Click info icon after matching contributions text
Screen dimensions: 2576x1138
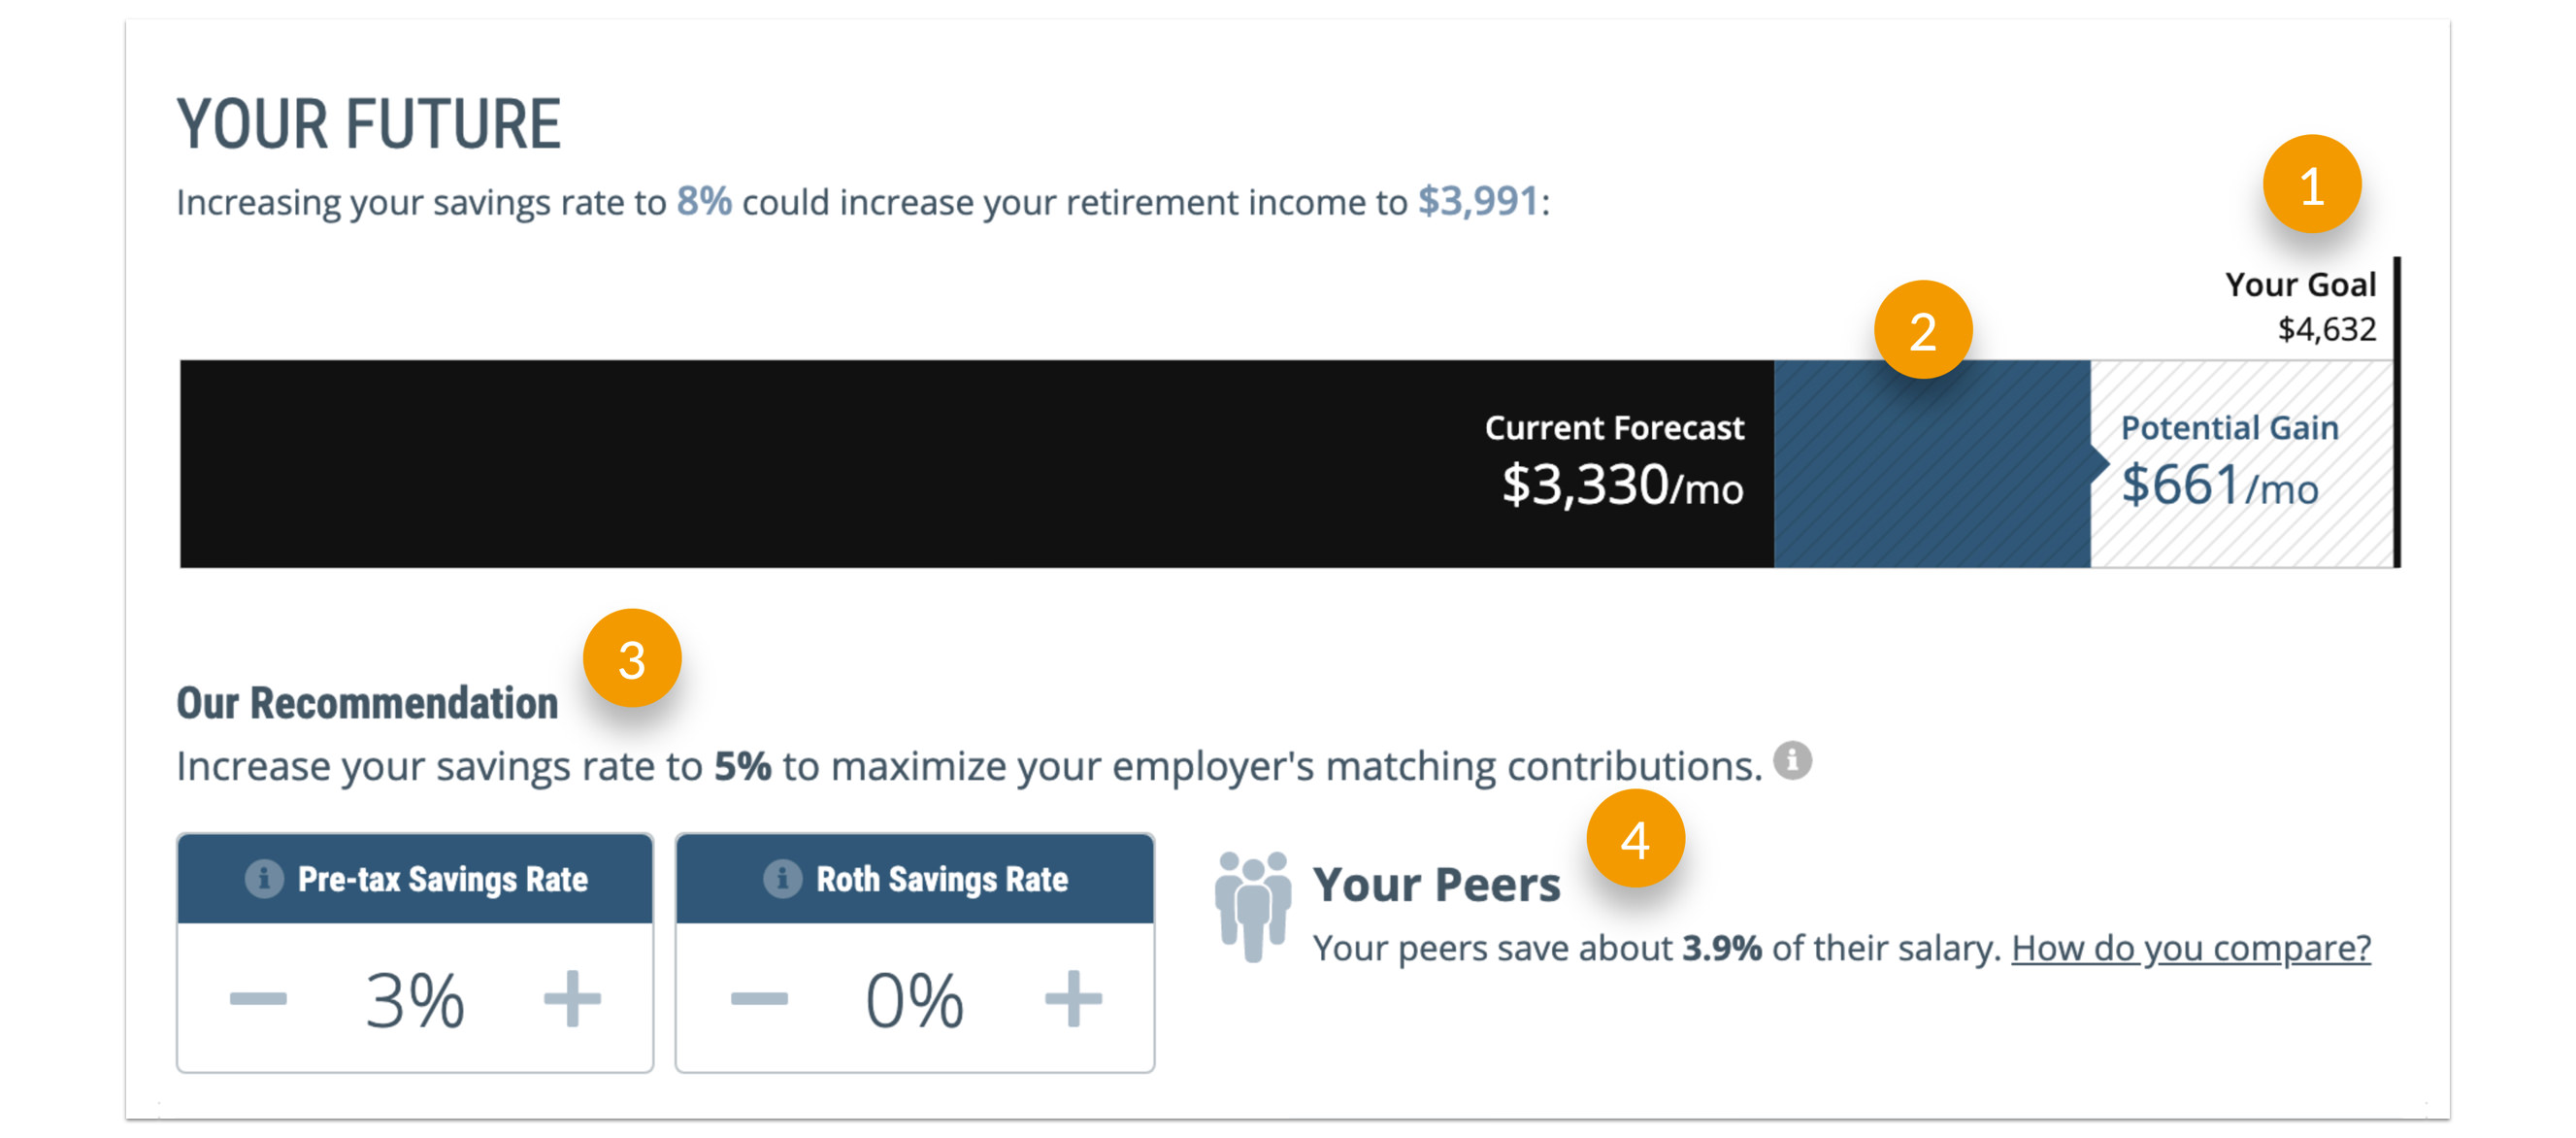coord(1792,761)
